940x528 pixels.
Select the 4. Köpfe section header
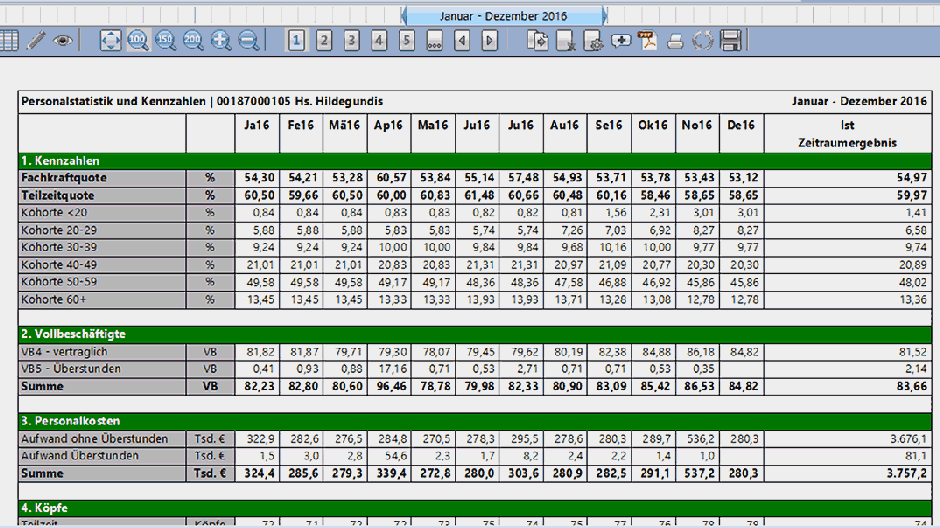pos(475,508)
